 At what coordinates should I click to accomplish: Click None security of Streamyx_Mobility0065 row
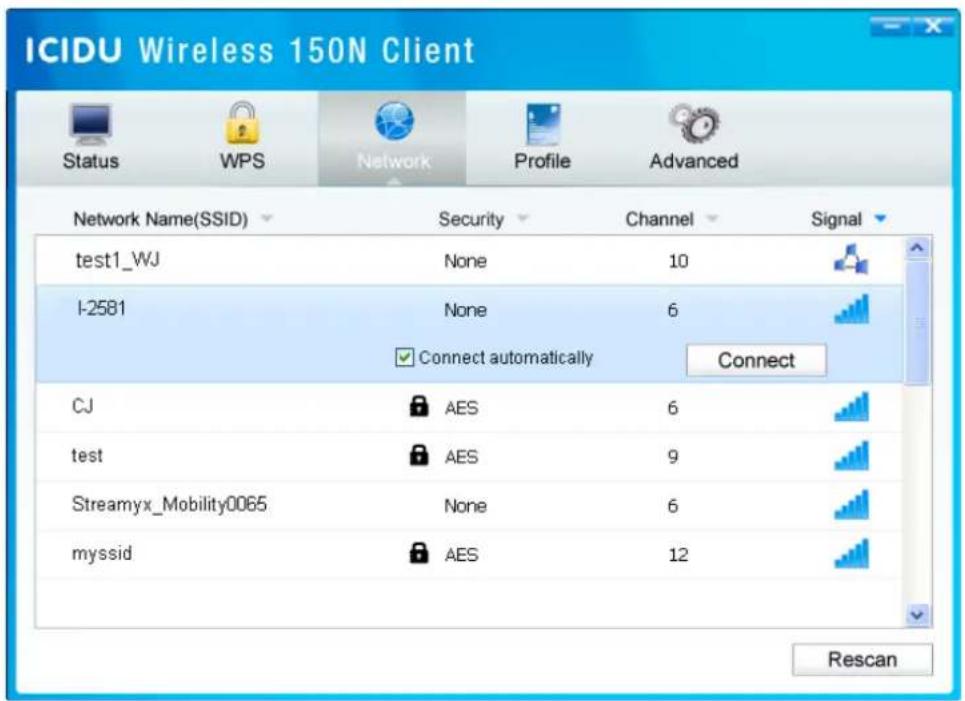[465, 506]
